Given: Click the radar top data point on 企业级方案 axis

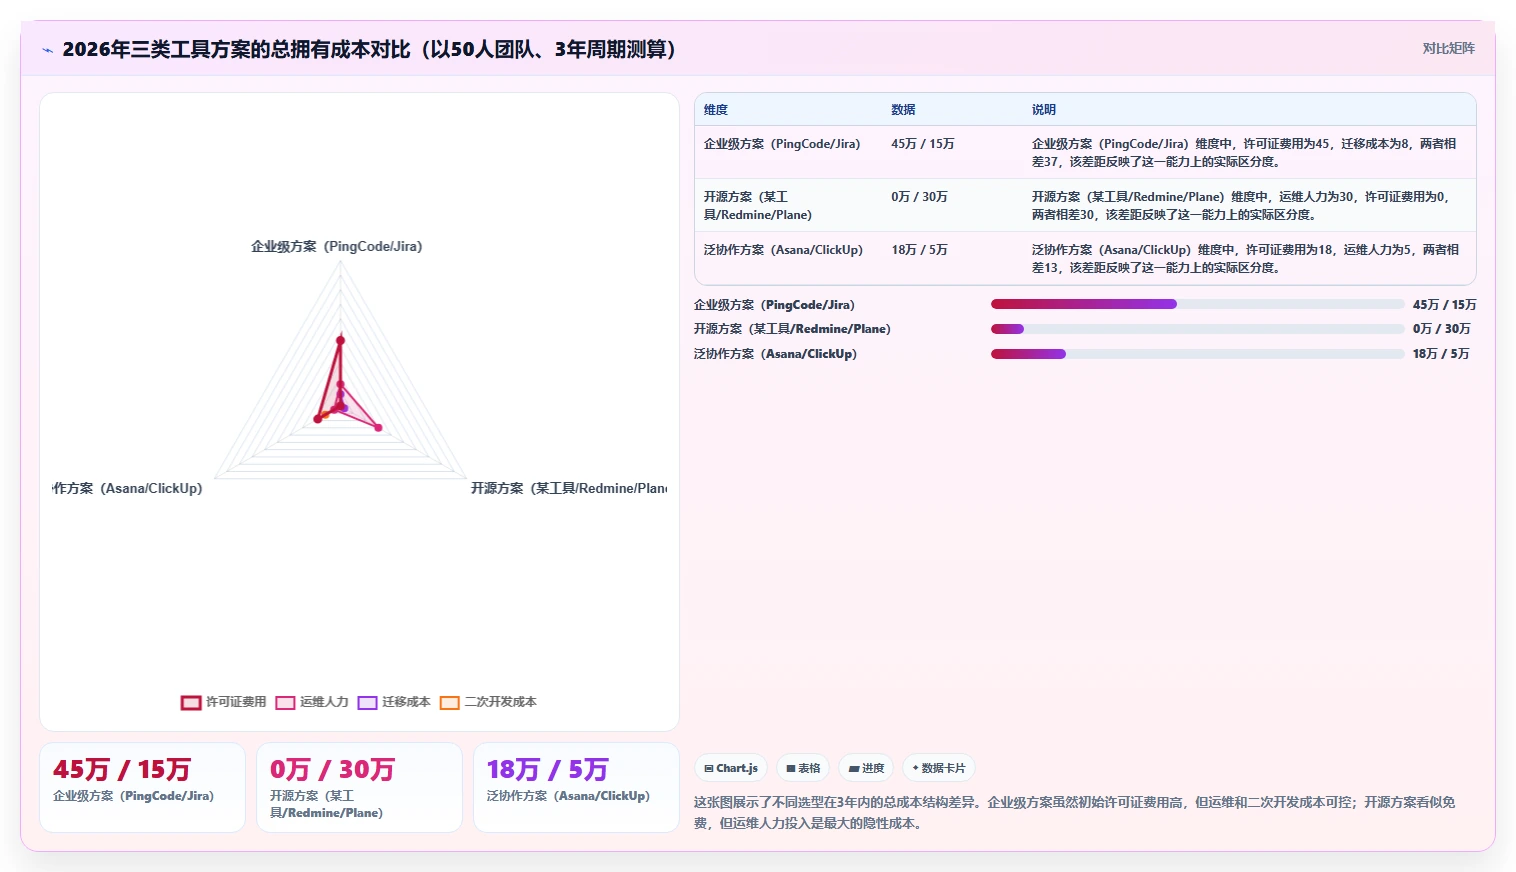Looking at the screenshot, I should point(340,341).
